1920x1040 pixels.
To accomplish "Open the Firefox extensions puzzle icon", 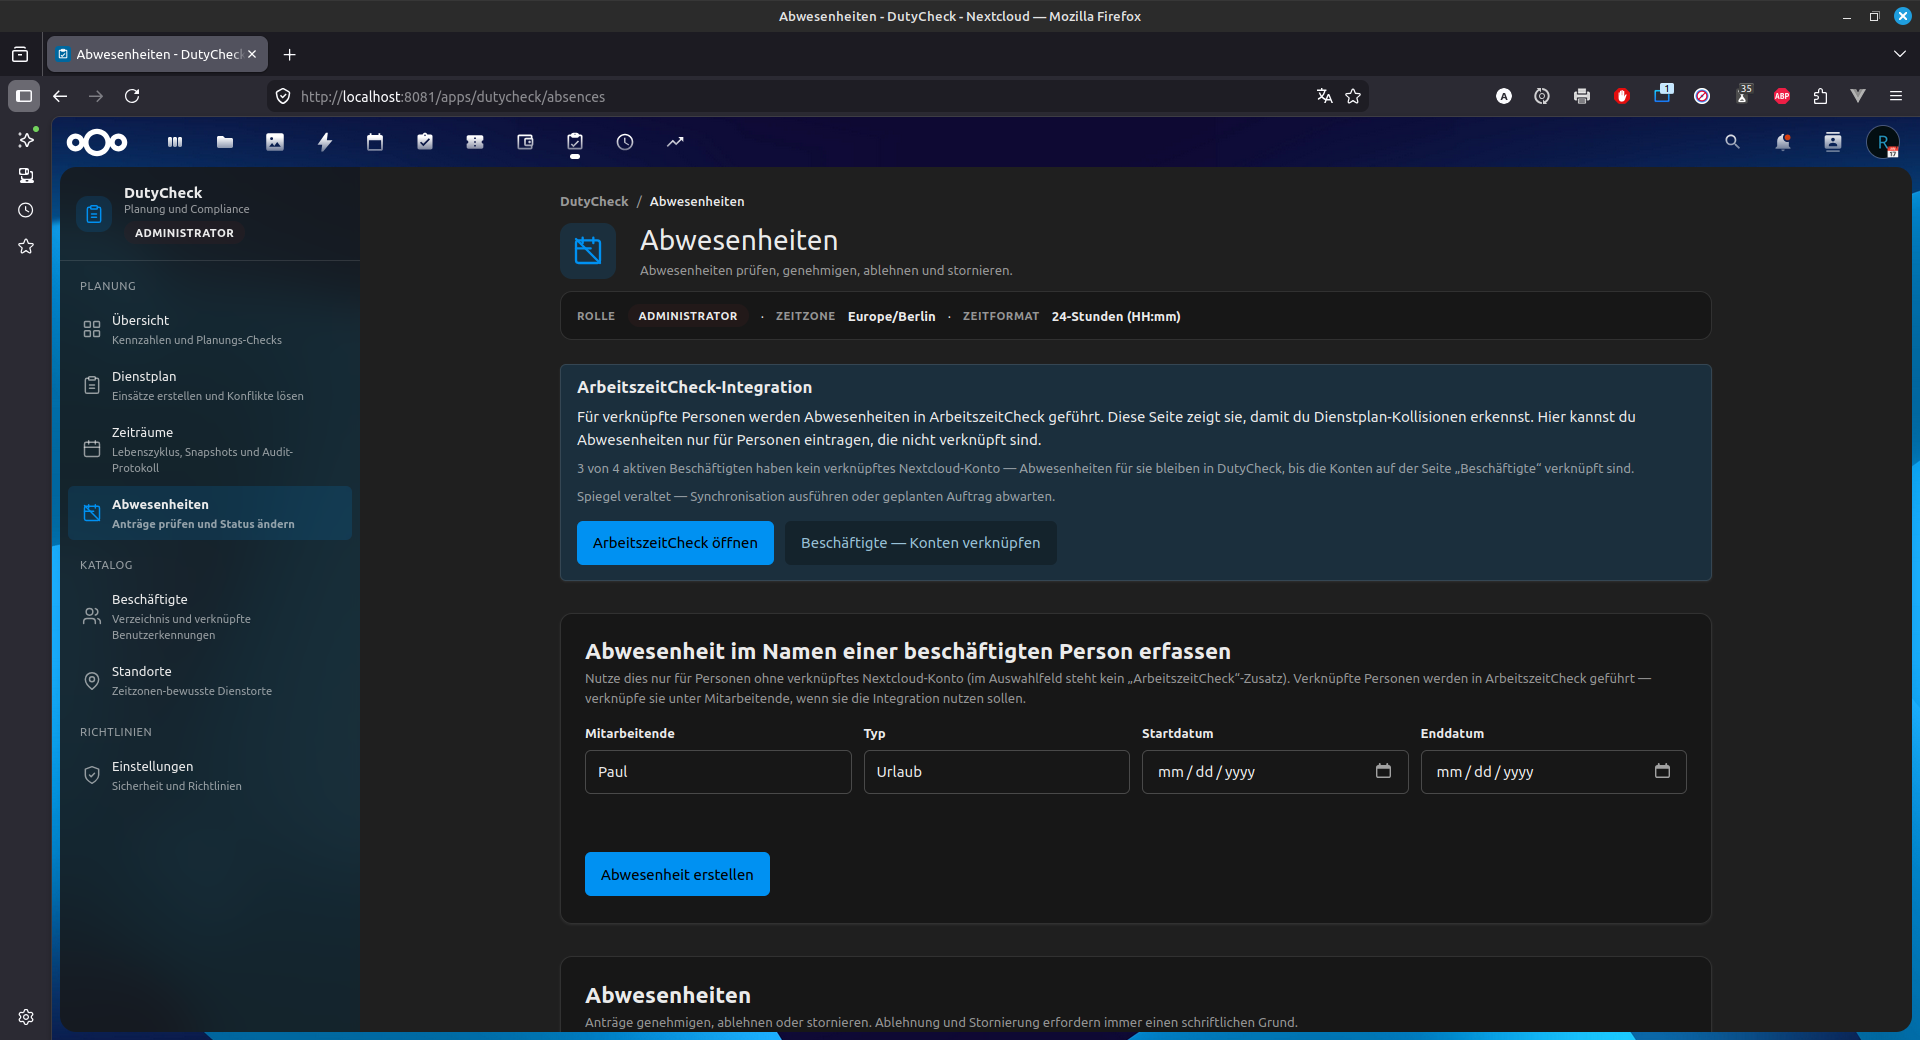I will tap(1820, 96).
